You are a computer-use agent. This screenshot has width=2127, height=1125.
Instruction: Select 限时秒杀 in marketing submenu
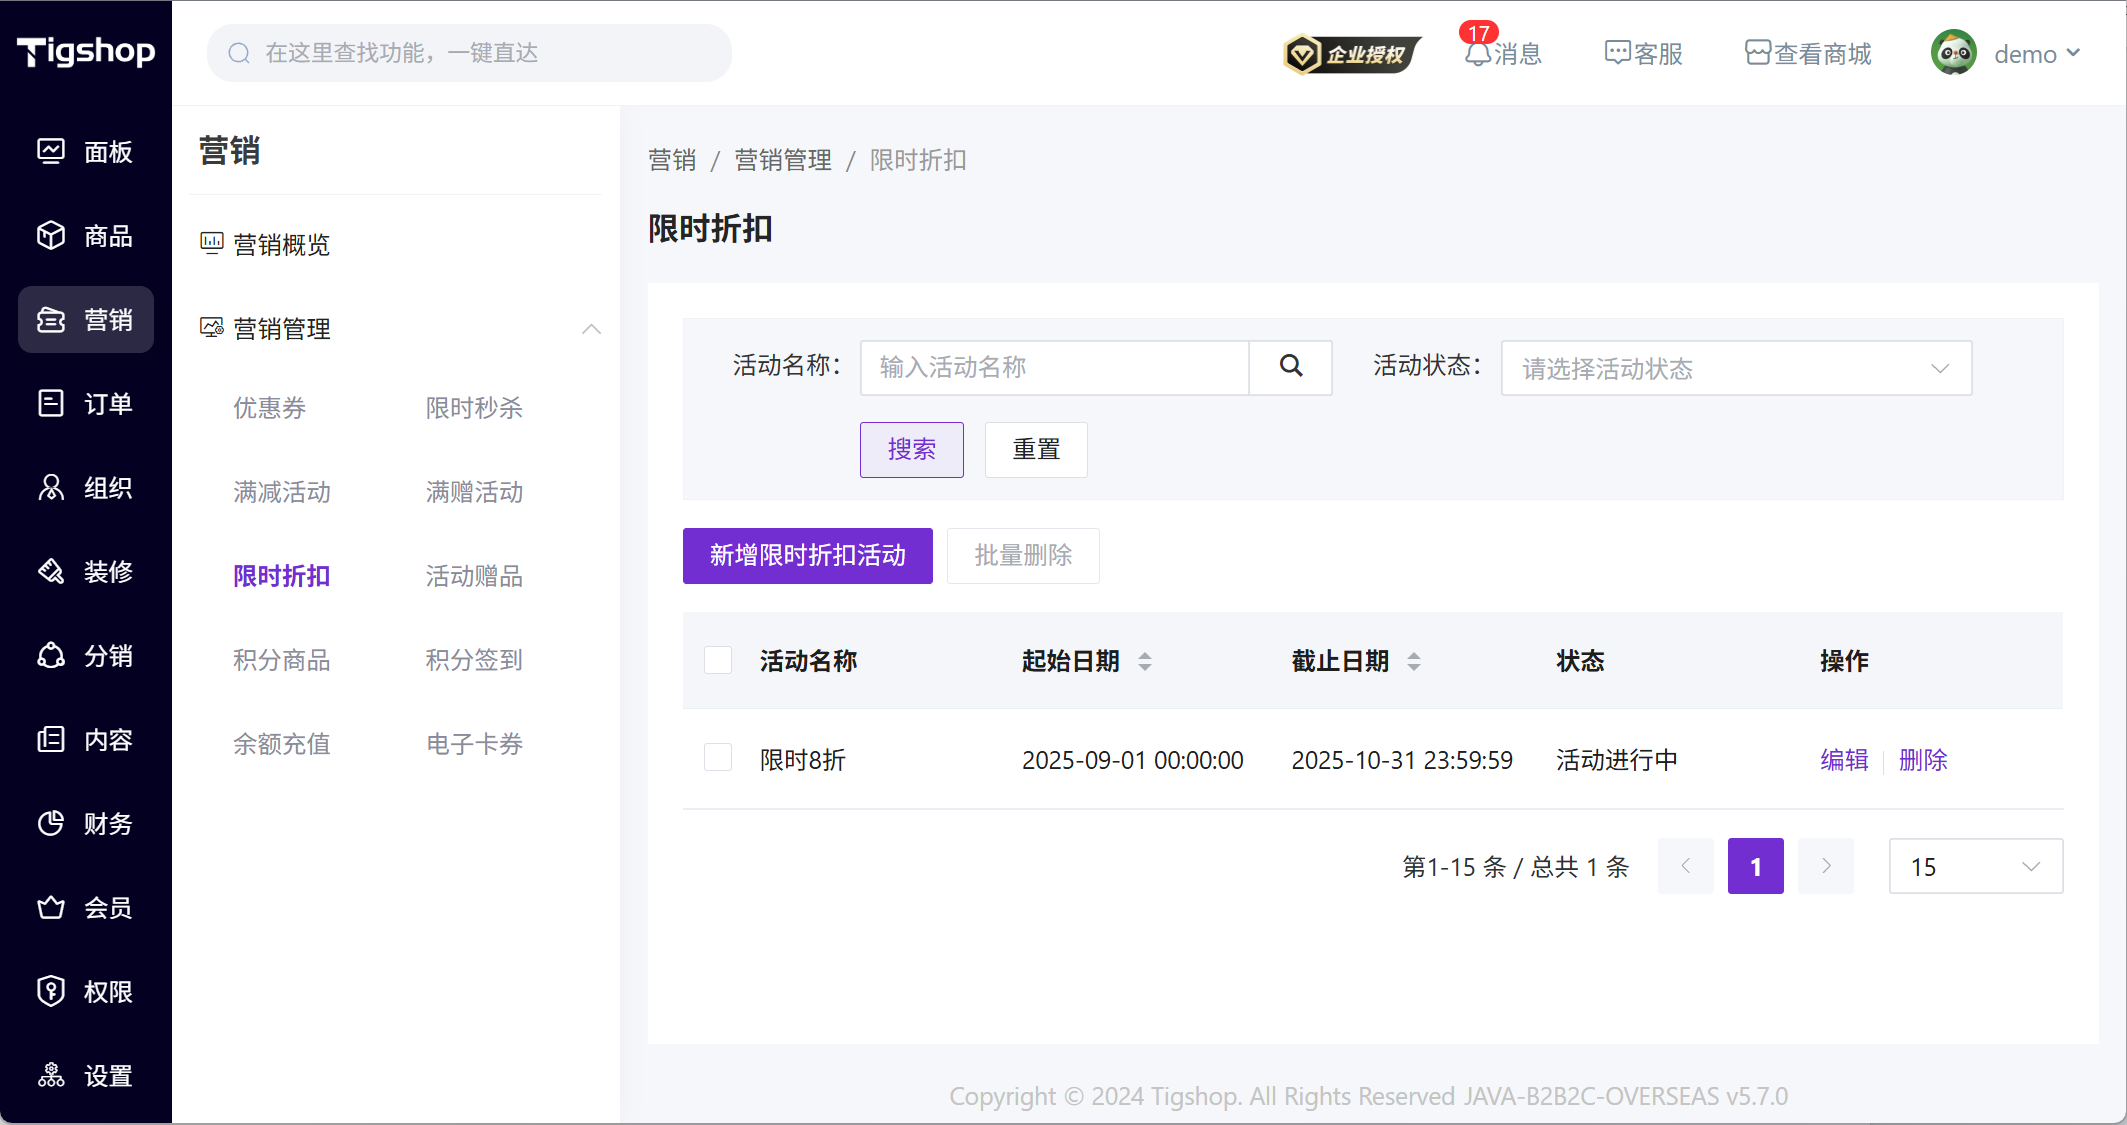pos(474,408)
